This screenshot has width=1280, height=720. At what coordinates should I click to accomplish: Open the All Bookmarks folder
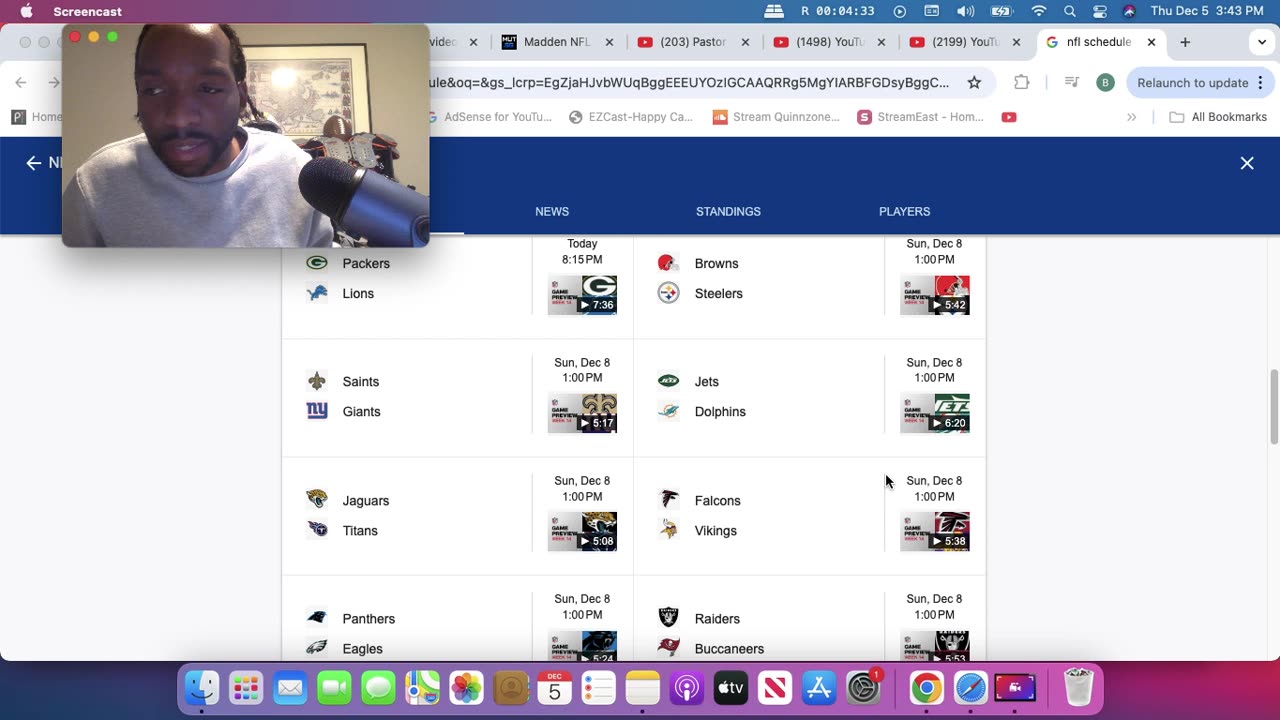pos(1218,117)
